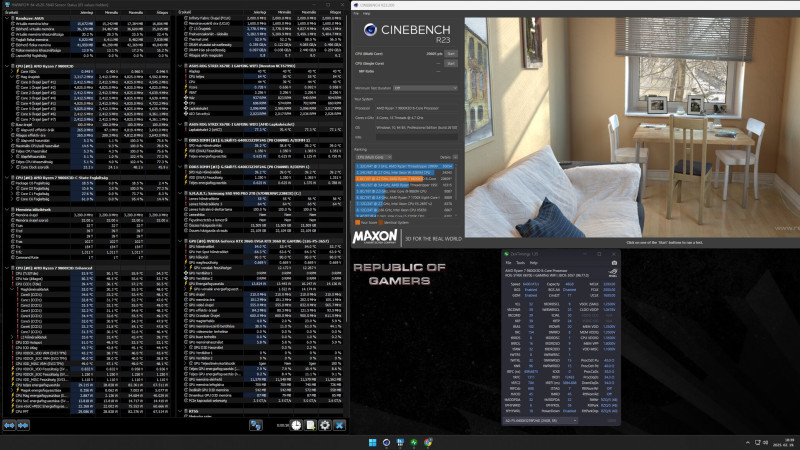Collapse the 'CPU Ryzen 7 9800X3D: Enhanced' group
The height and width of the screenshot is (450, 800).
pyautogui.click(x=7, y=268)
